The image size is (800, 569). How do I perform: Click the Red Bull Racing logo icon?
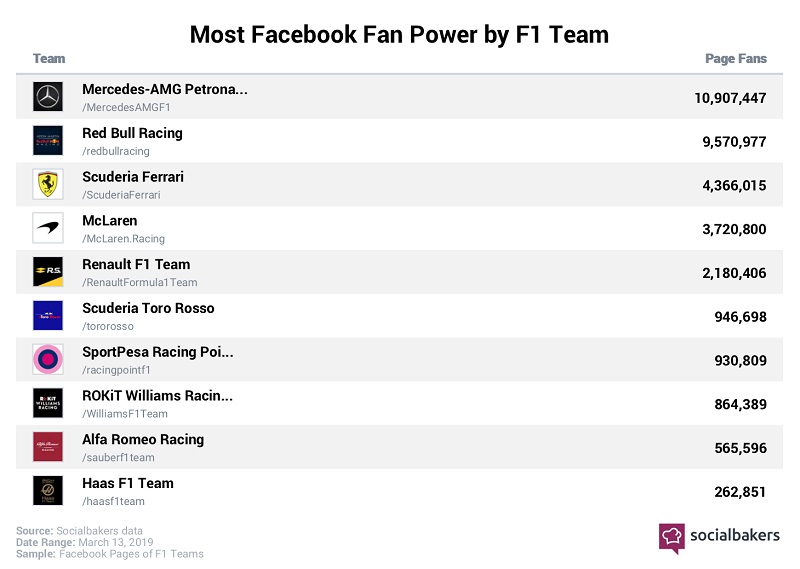click(x=48, y=140)
